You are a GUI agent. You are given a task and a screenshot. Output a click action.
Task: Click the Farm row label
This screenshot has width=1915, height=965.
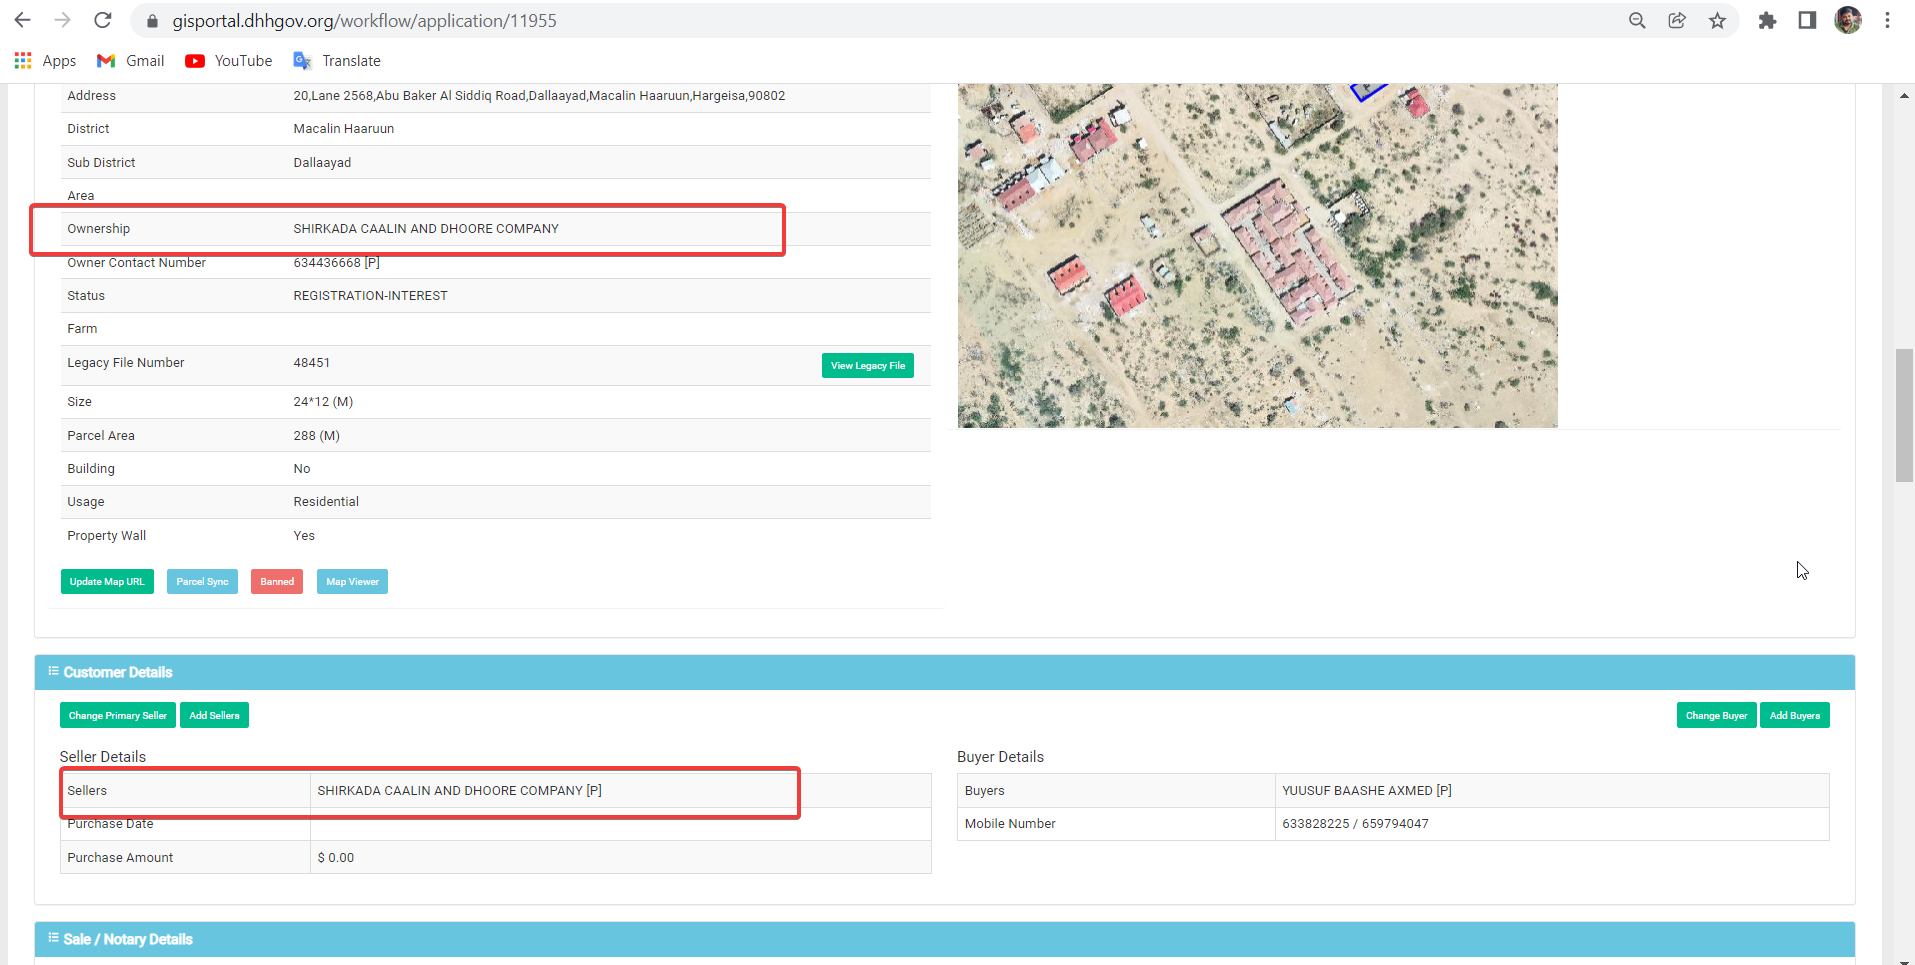tap(82, 329)
